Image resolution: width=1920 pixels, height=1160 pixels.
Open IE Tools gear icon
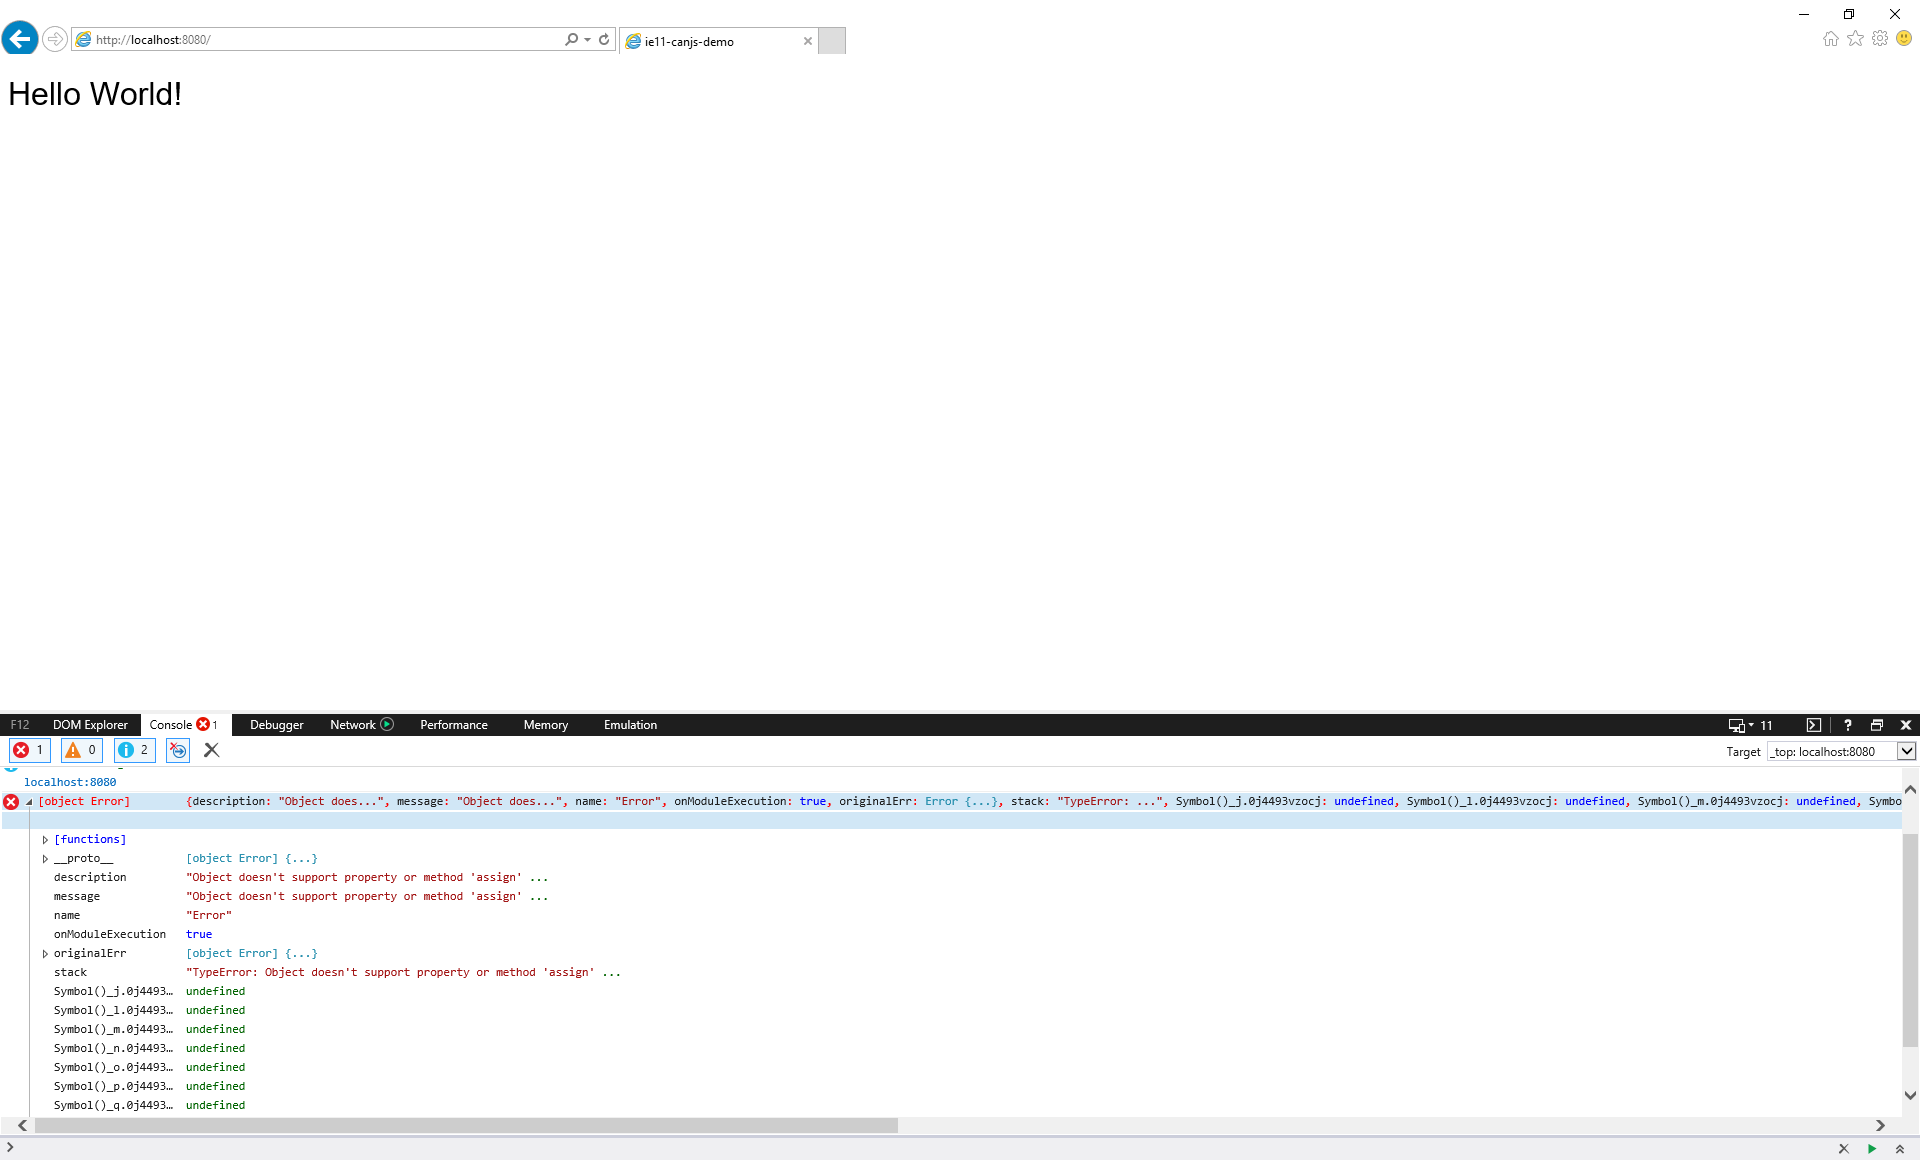(1880, 38)
